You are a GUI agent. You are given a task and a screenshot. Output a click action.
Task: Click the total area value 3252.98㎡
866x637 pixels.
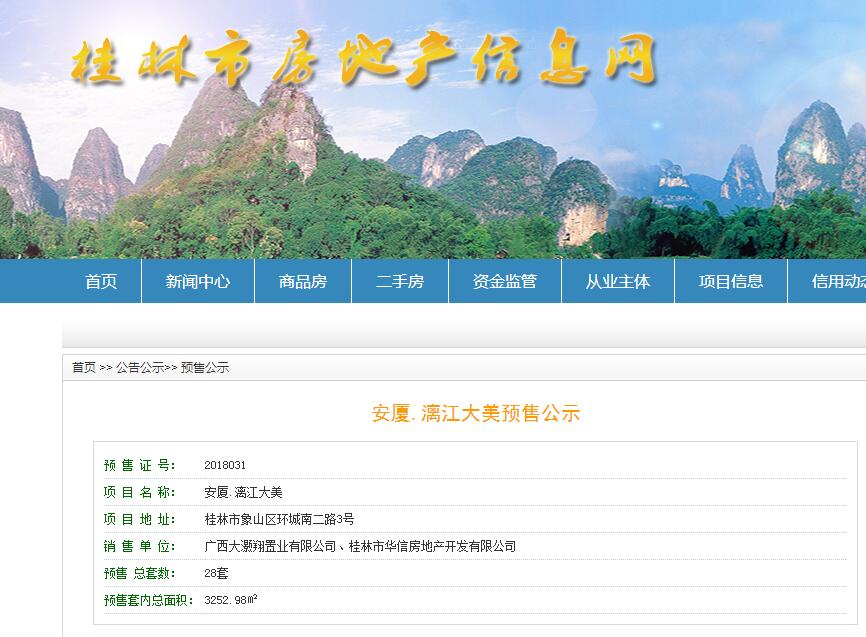[231, 600]
